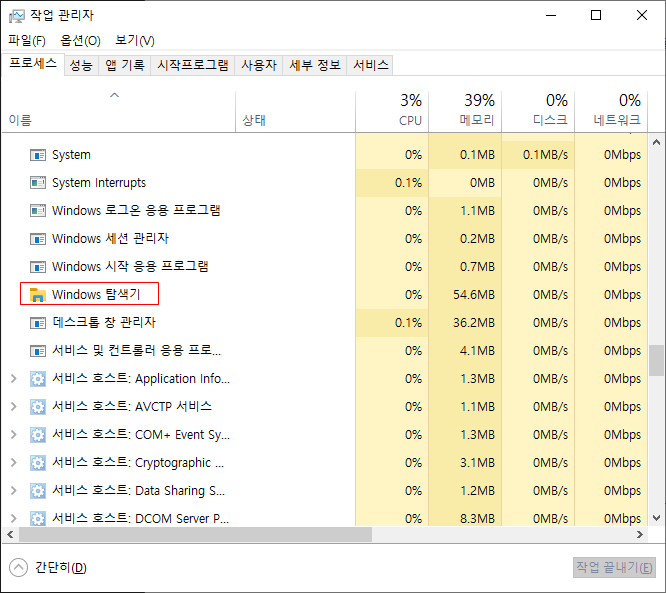Viewport: 666px width, 593px height.
Task: Click the 4.1MB memory value
Action: (x=477, y=351)
